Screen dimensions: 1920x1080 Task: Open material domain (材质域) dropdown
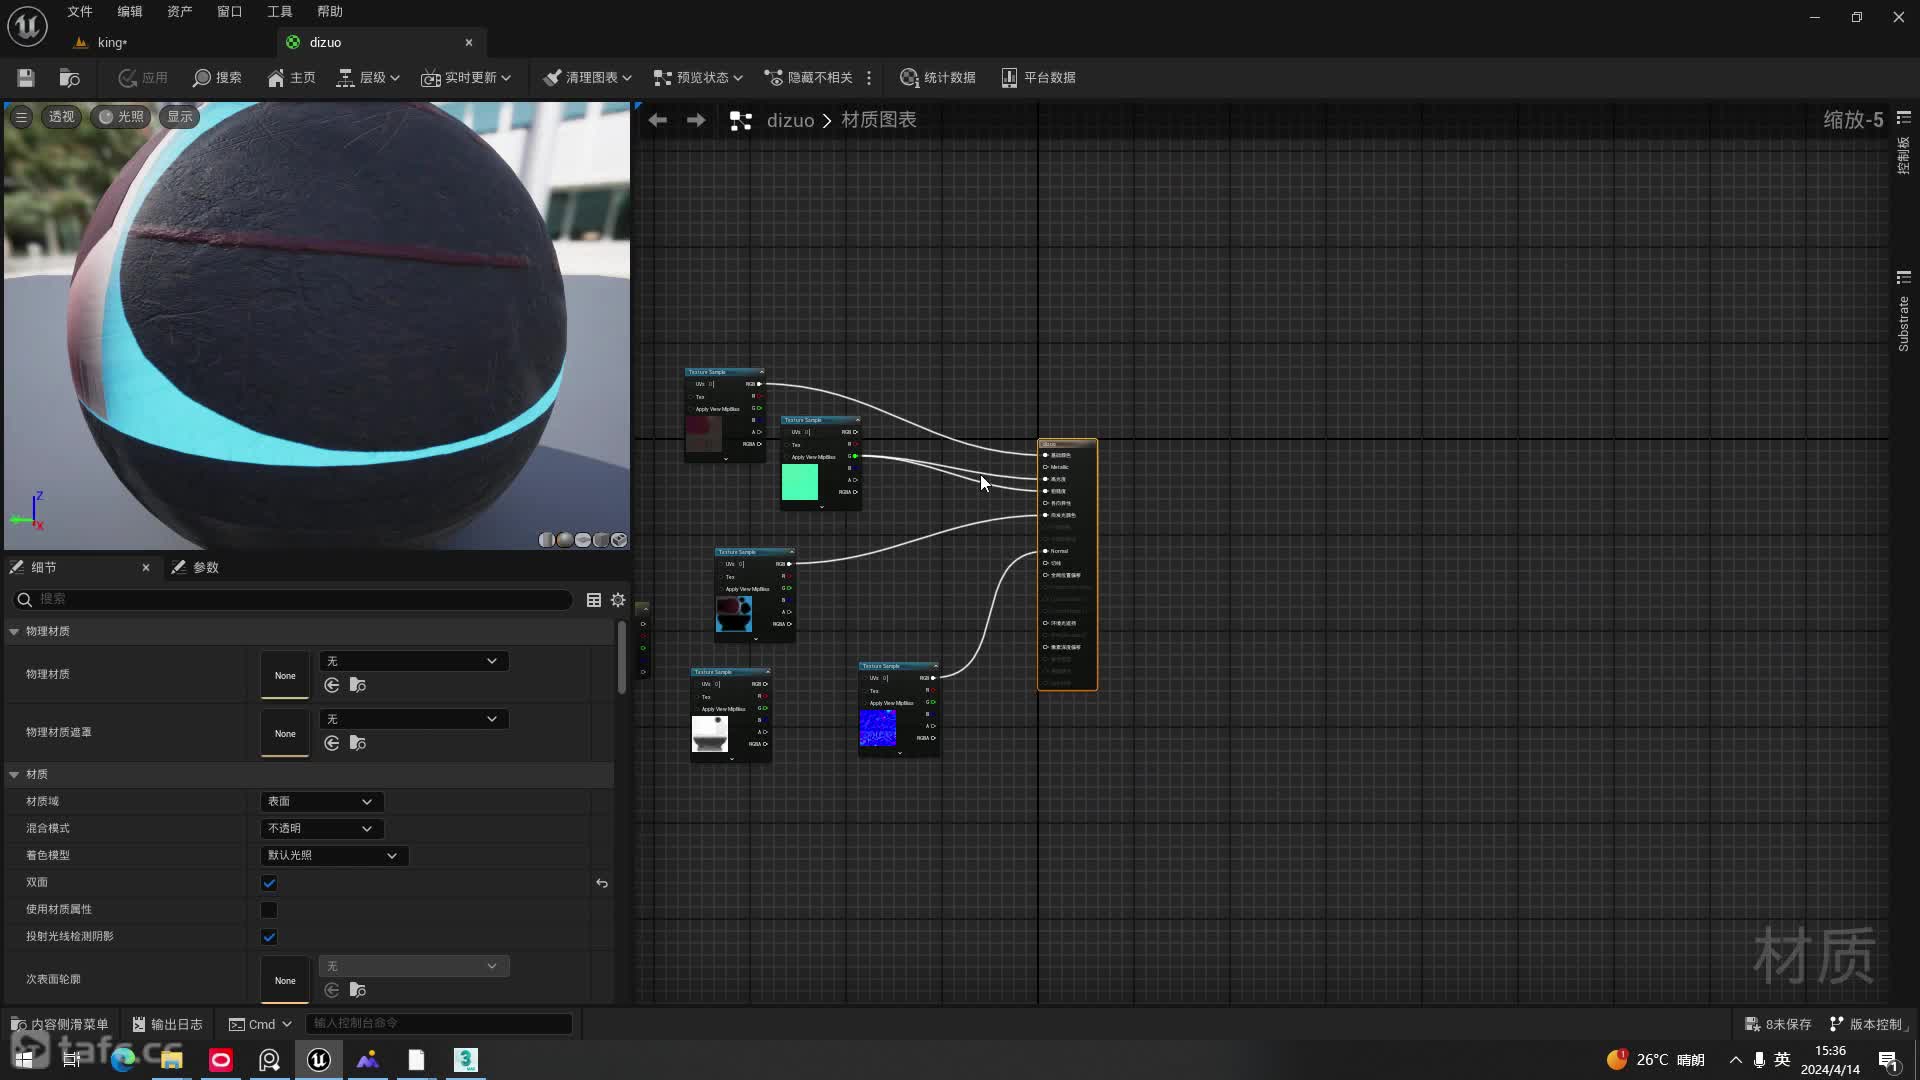(322, 801)
